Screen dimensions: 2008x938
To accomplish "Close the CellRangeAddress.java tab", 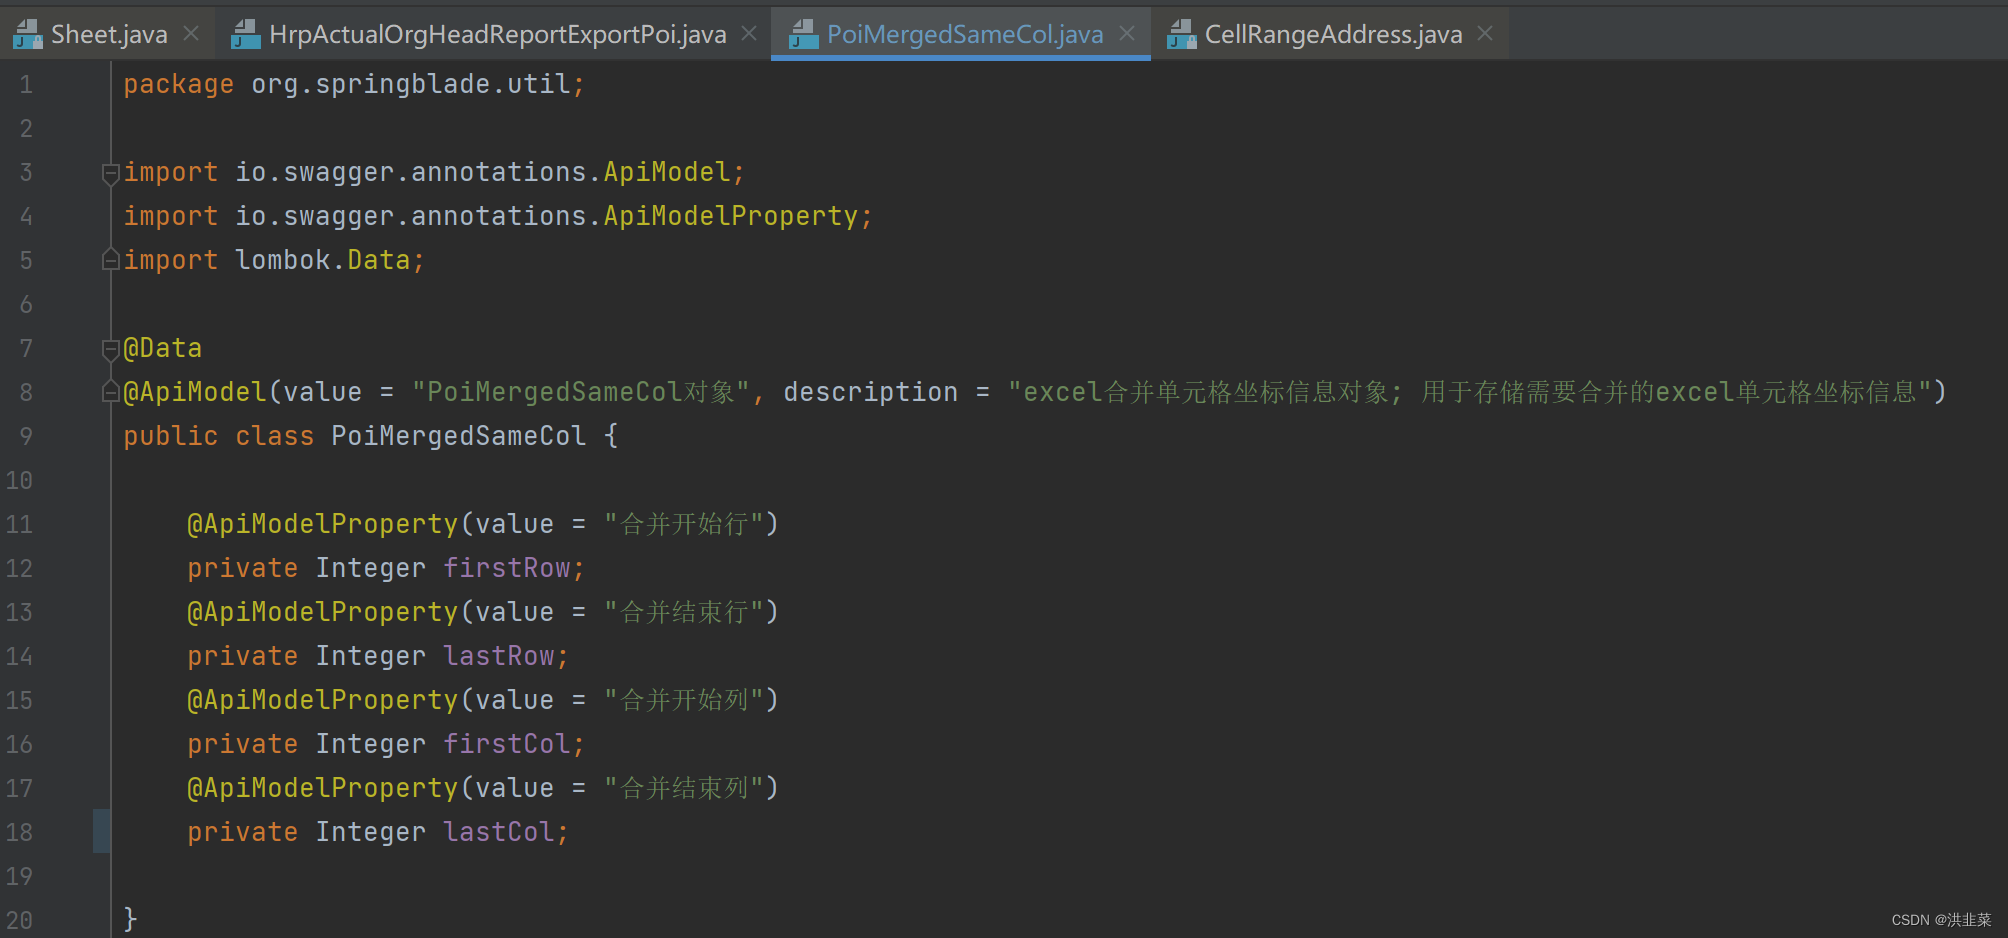I will pyautogui.click(x=1485, y=34).
